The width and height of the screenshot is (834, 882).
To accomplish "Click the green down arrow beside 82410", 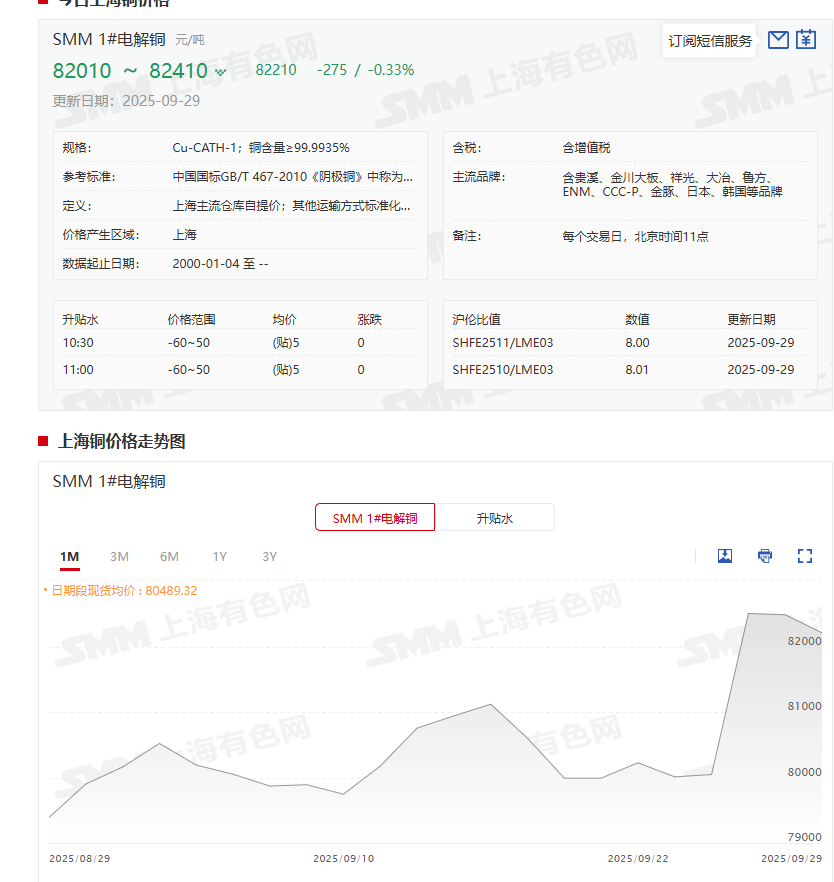I will point(220,72).
